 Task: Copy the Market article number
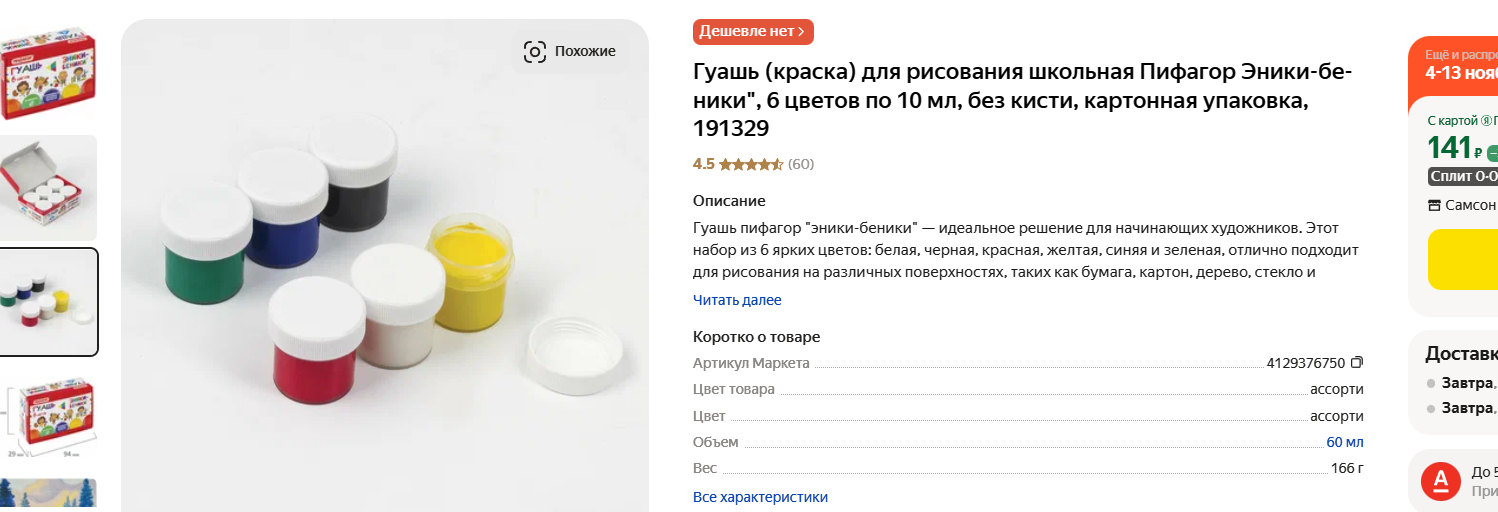click(1357, 363)
